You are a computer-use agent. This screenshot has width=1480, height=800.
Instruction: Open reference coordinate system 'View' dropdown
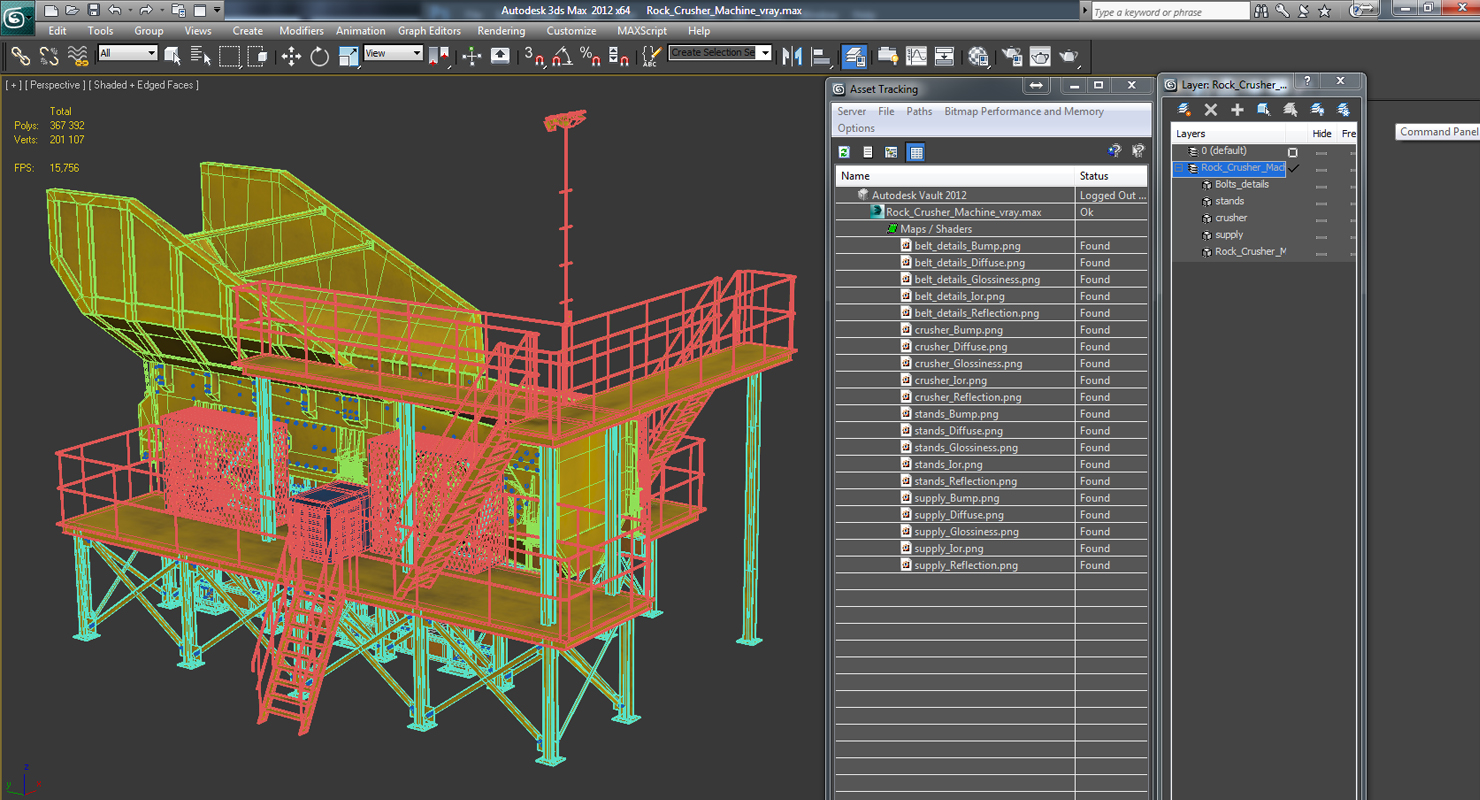tap(393, 53)
